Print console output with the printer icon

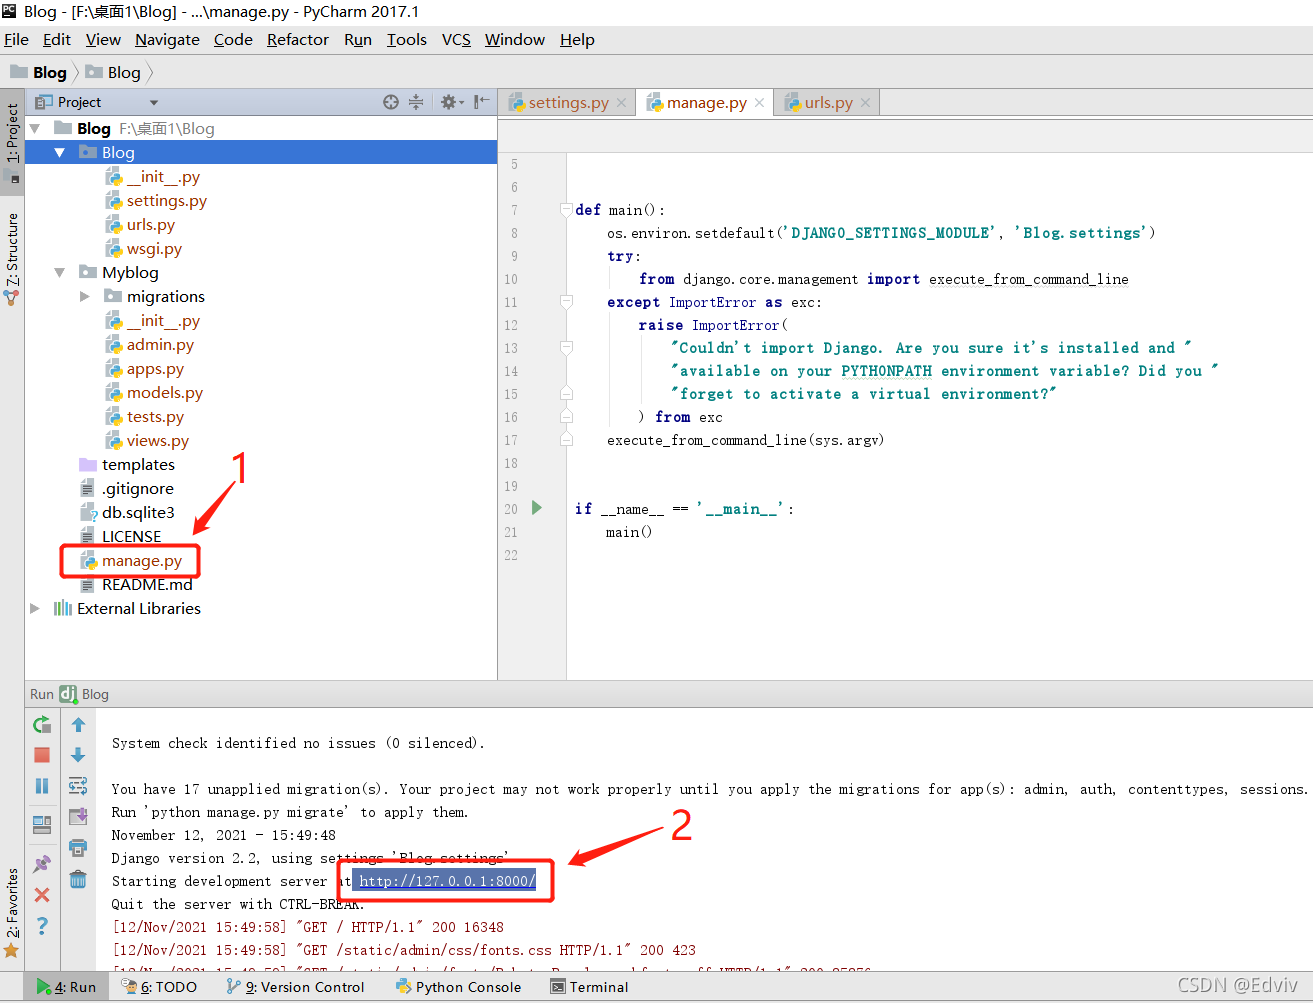pyautogui.click(x=78, y=848)
